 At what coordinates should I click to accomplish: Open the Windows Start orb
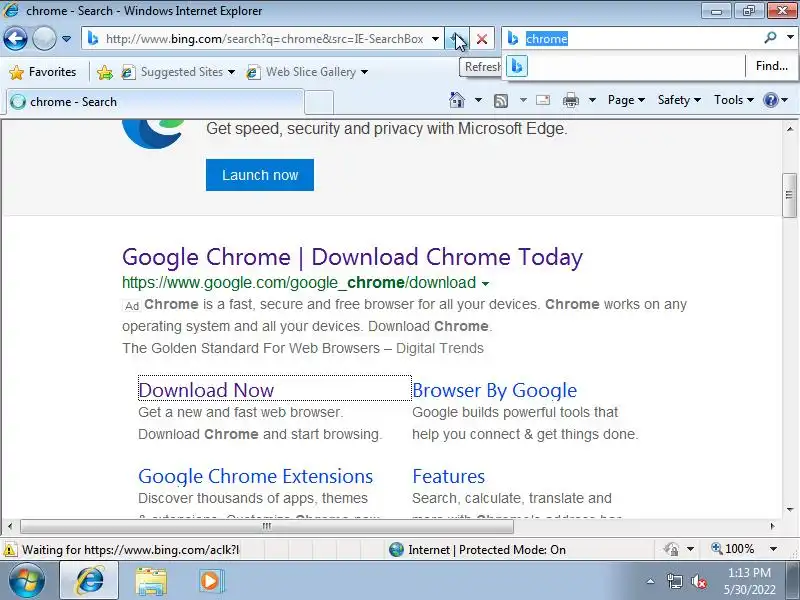tap(27, 581)
